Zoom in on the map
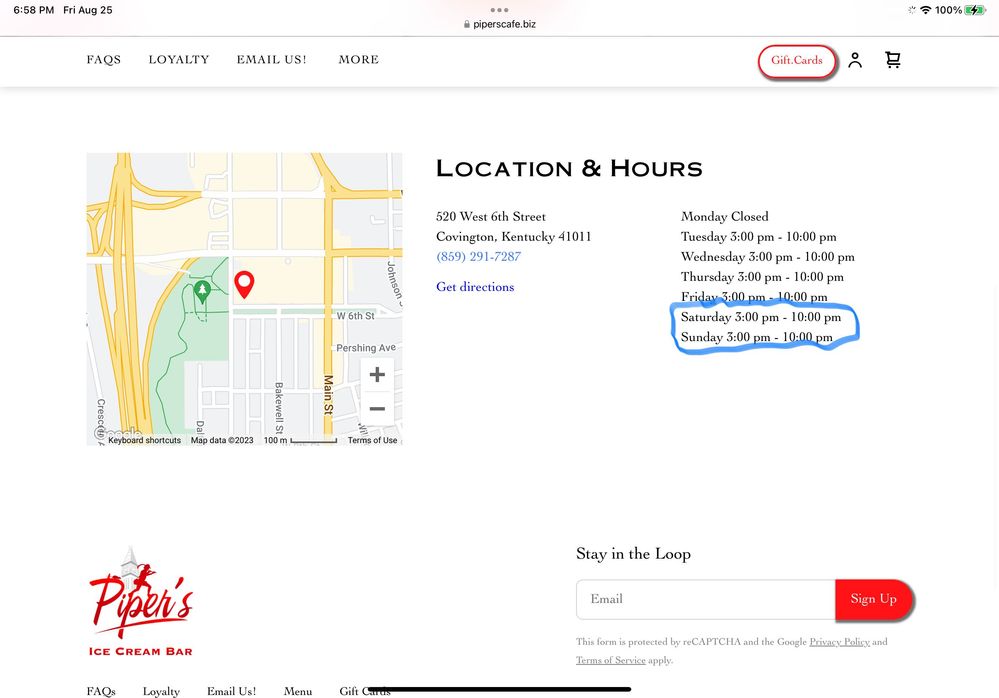This screenshot has height=698, width=999. [x=377, y=375]
